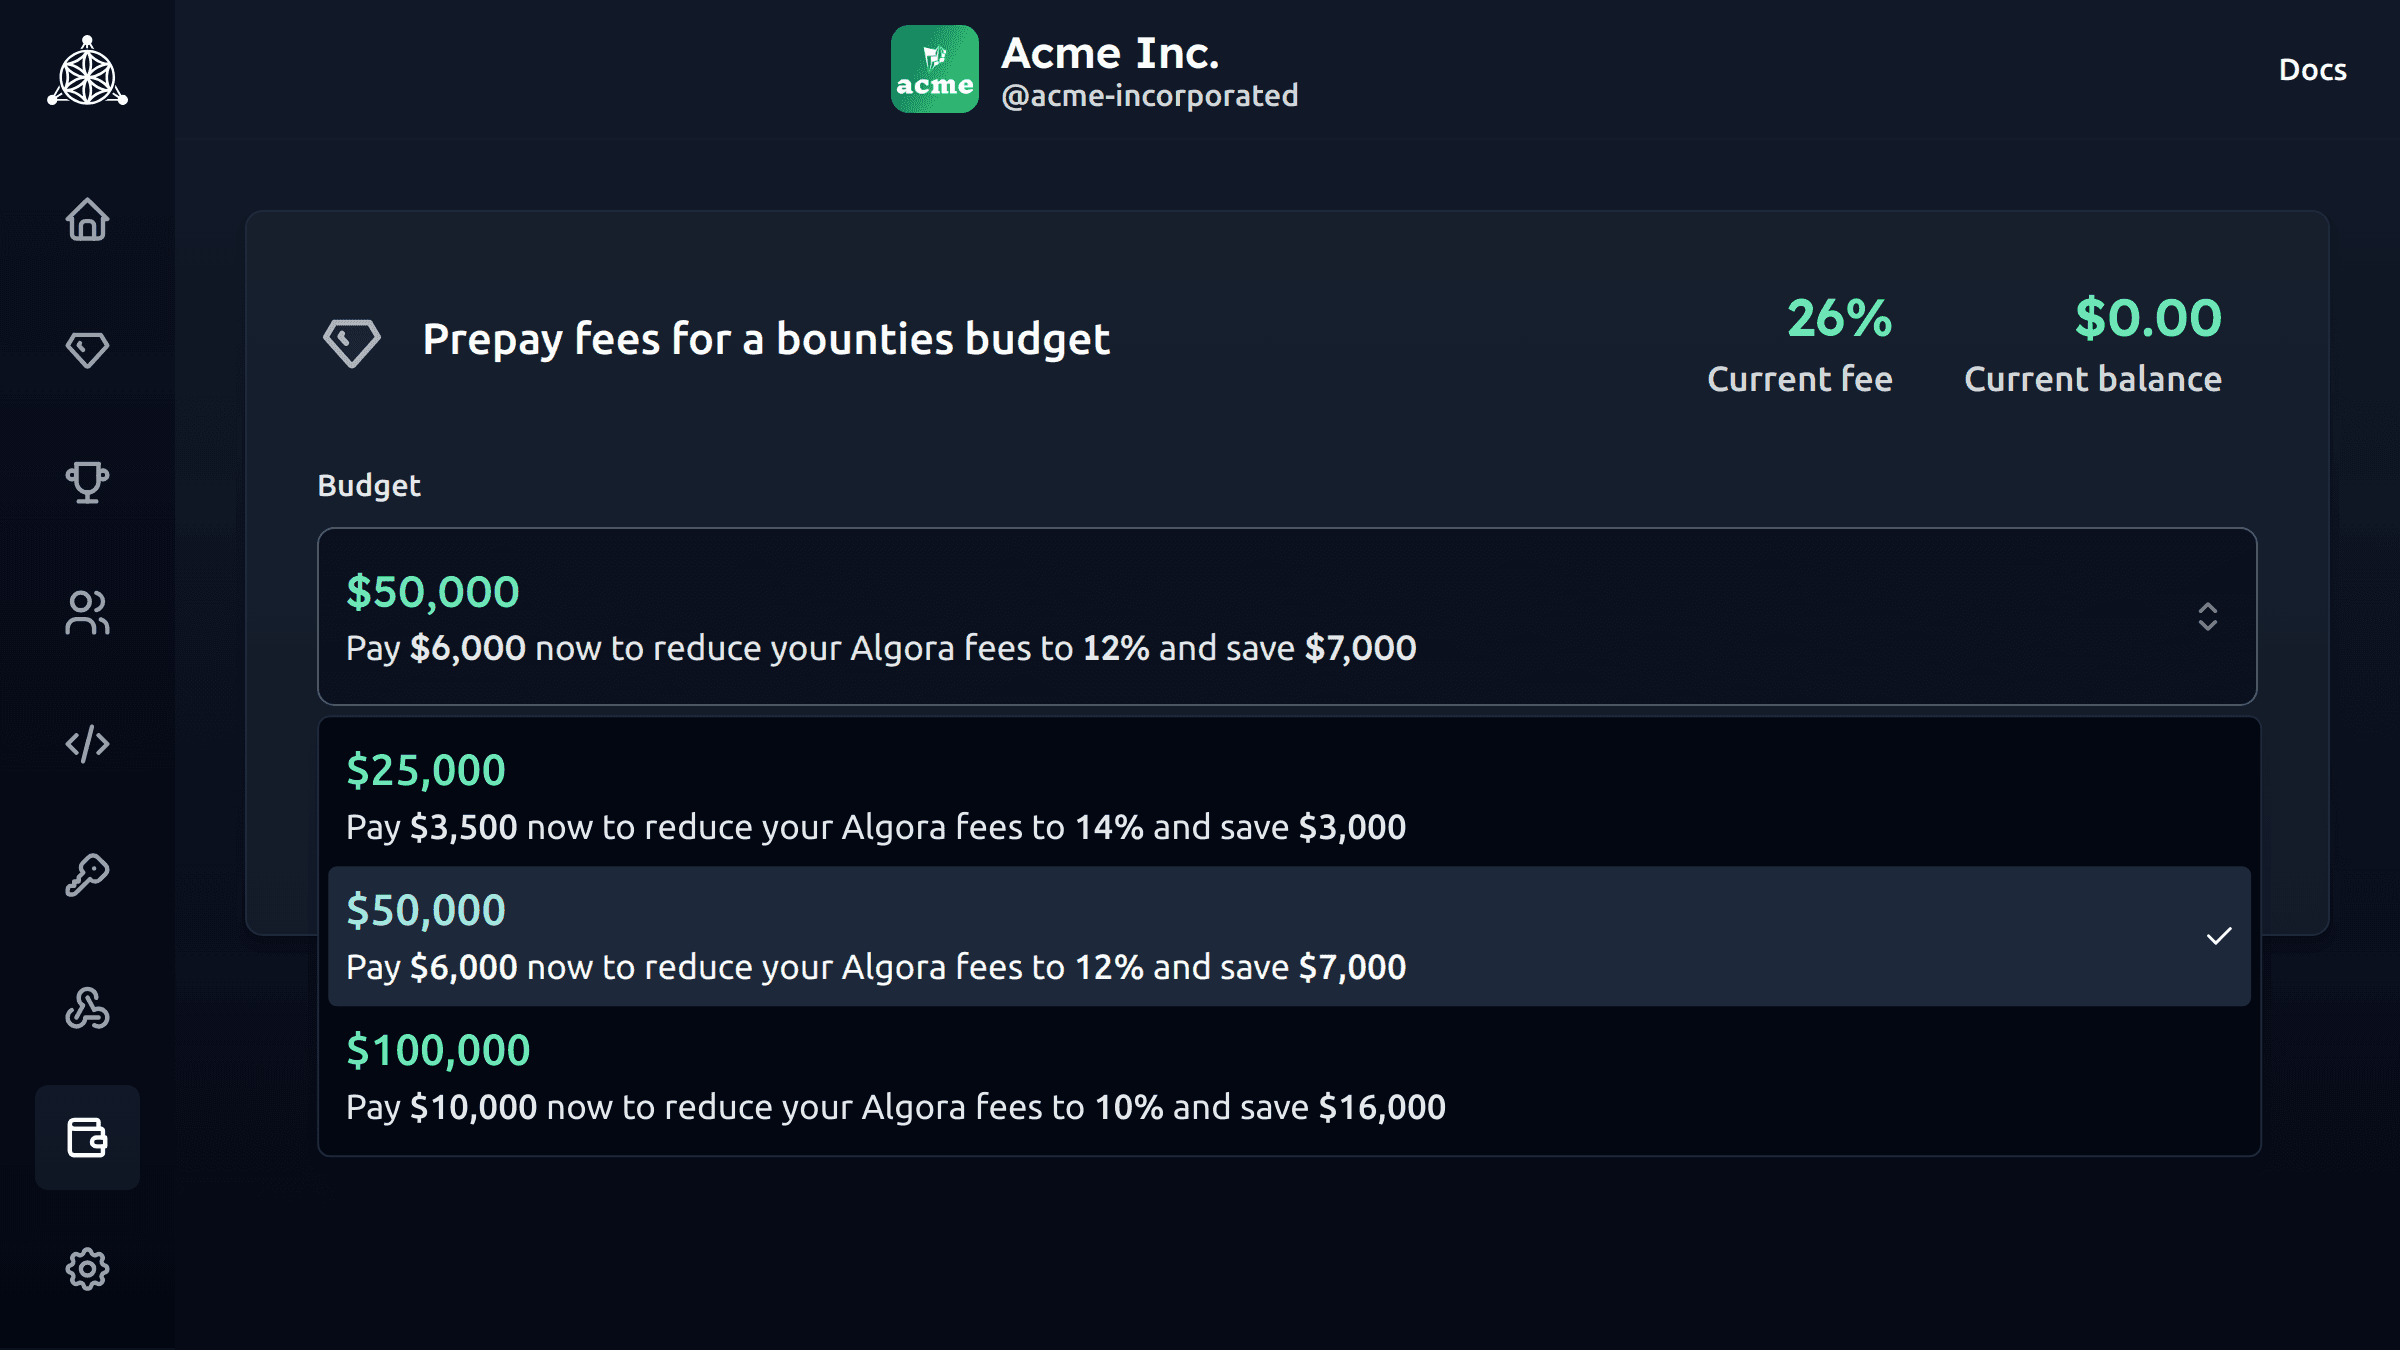Click the Acme Inc. organization name
This screenshot has height=1350, width=2400.
1110,53
